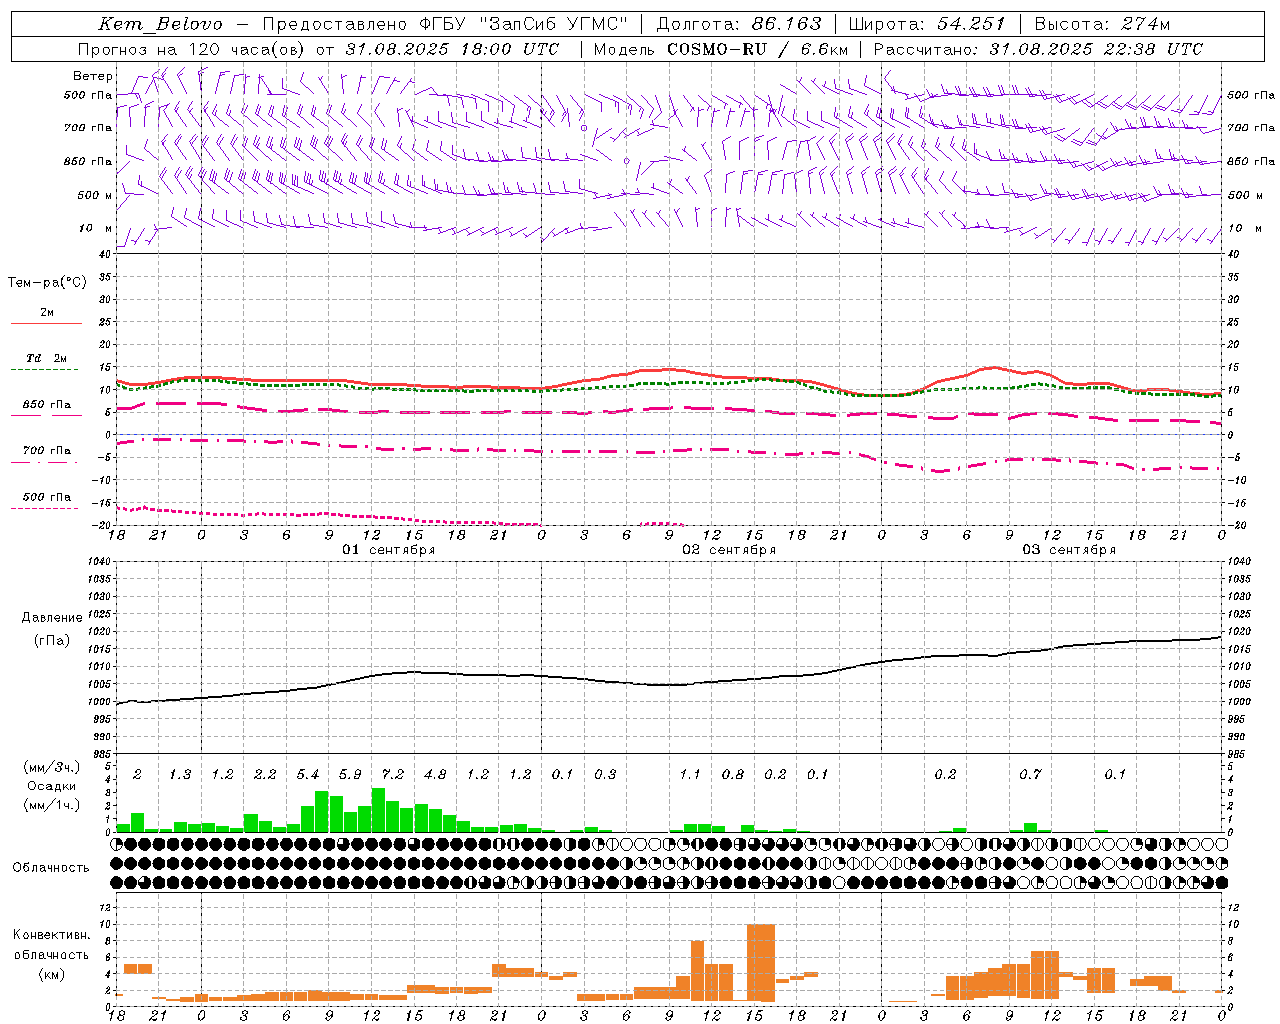Image resolution: width=1280 pixels, height=1024 pixels.
Task: Click the date label "01 сентября"
Action: point(389,550)
